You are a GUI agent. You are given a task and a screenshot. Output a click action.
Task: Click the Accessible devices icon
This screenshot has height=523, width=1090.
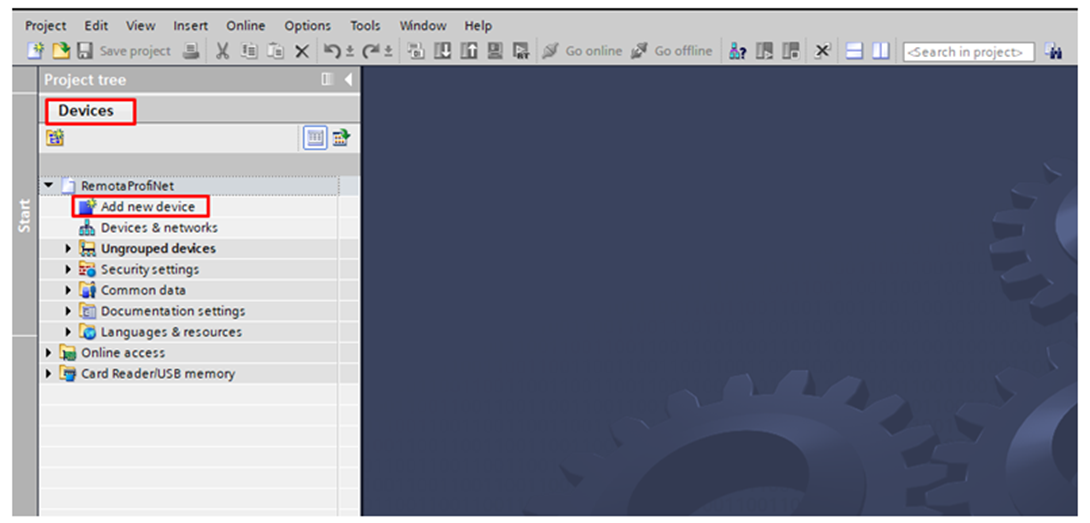tap(738, 51)
